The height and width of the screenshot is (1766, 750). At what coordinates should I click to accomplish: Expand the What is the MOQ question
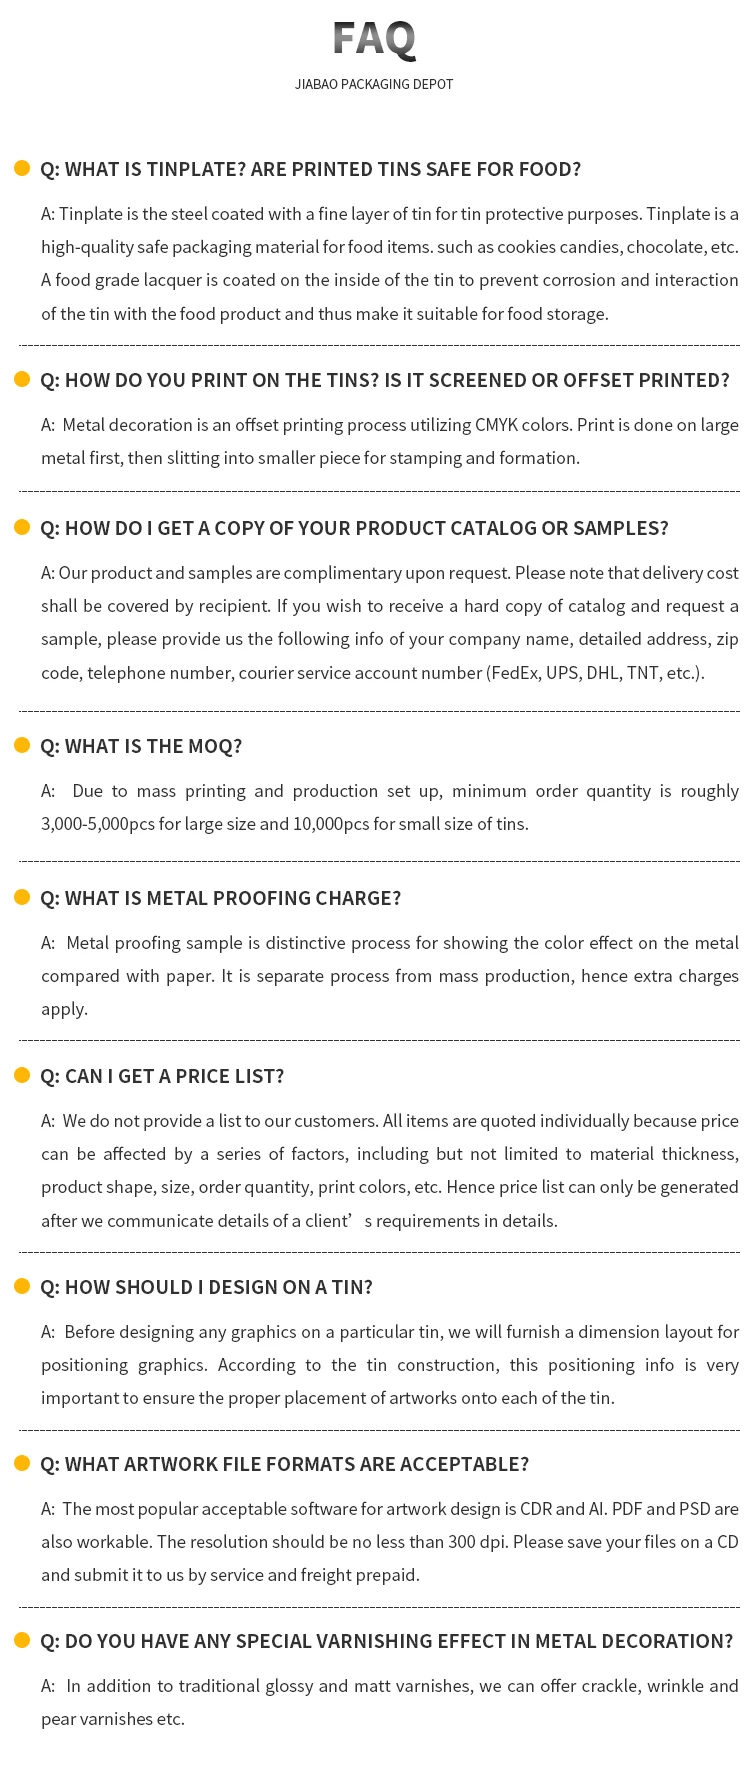pos(141,746)
